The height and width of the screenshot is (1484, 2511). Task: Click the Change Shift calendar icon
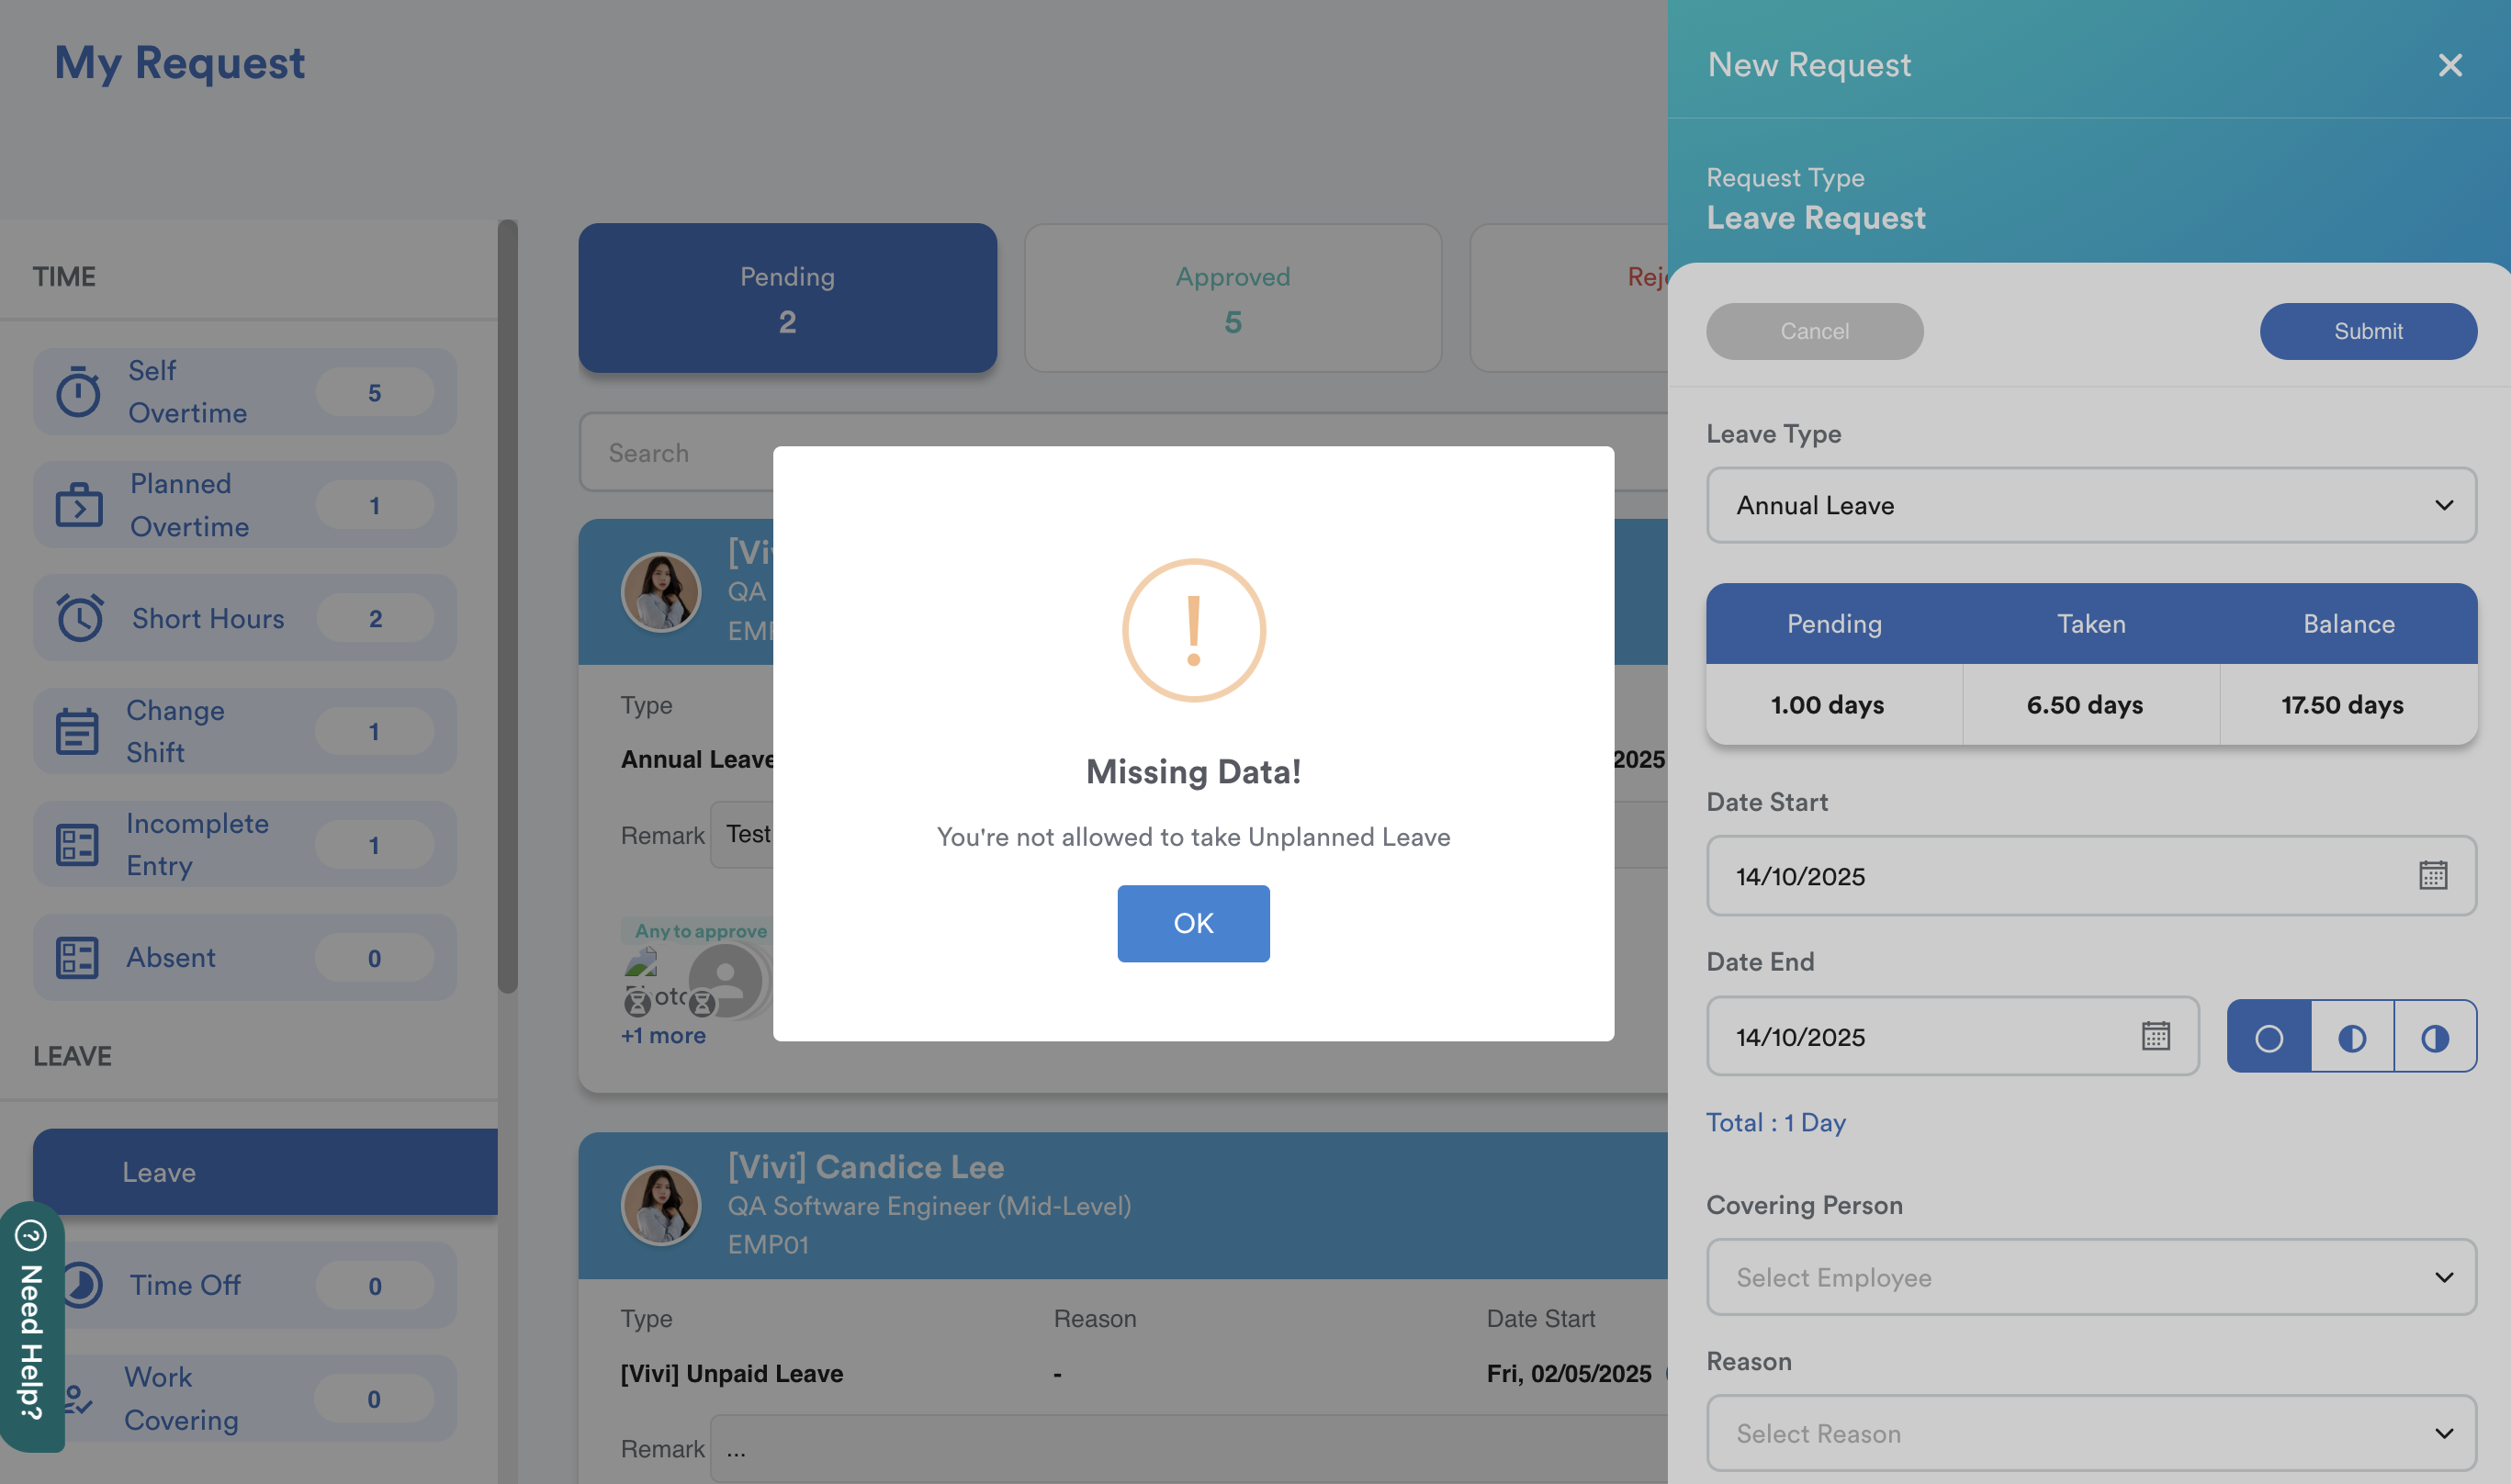[77, 731]
